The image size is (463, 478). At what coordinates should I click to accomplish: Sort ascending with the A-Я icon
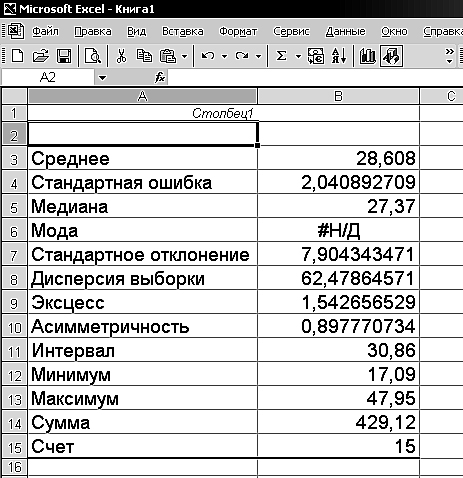(339, 56)
